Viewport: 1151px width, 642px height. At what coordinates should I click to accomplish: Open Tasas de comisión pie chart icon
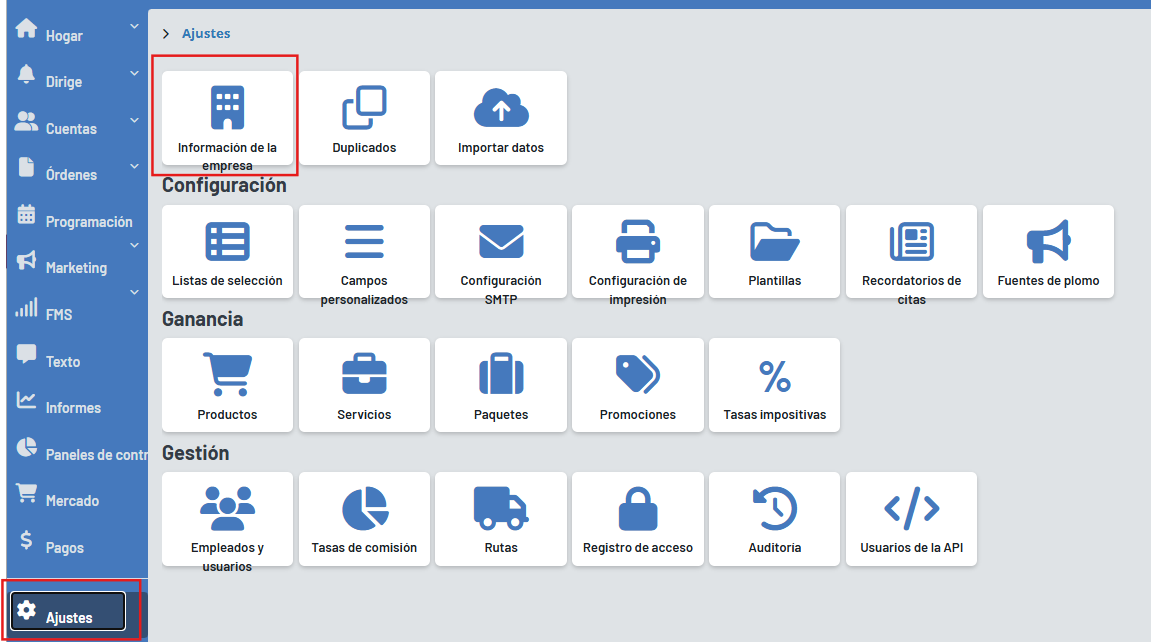click(364, 508)
